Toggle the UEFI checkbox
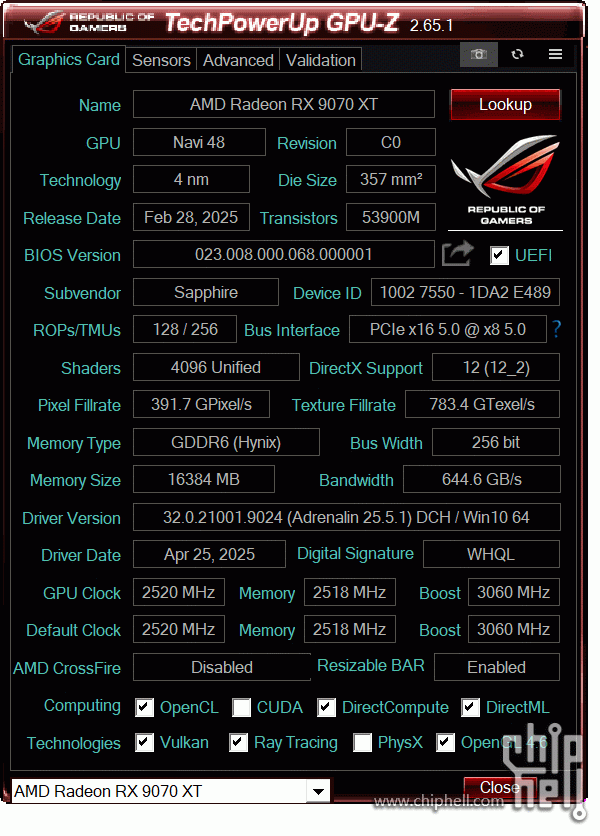Viewport: 600px width, 836px height. [499, 255]
